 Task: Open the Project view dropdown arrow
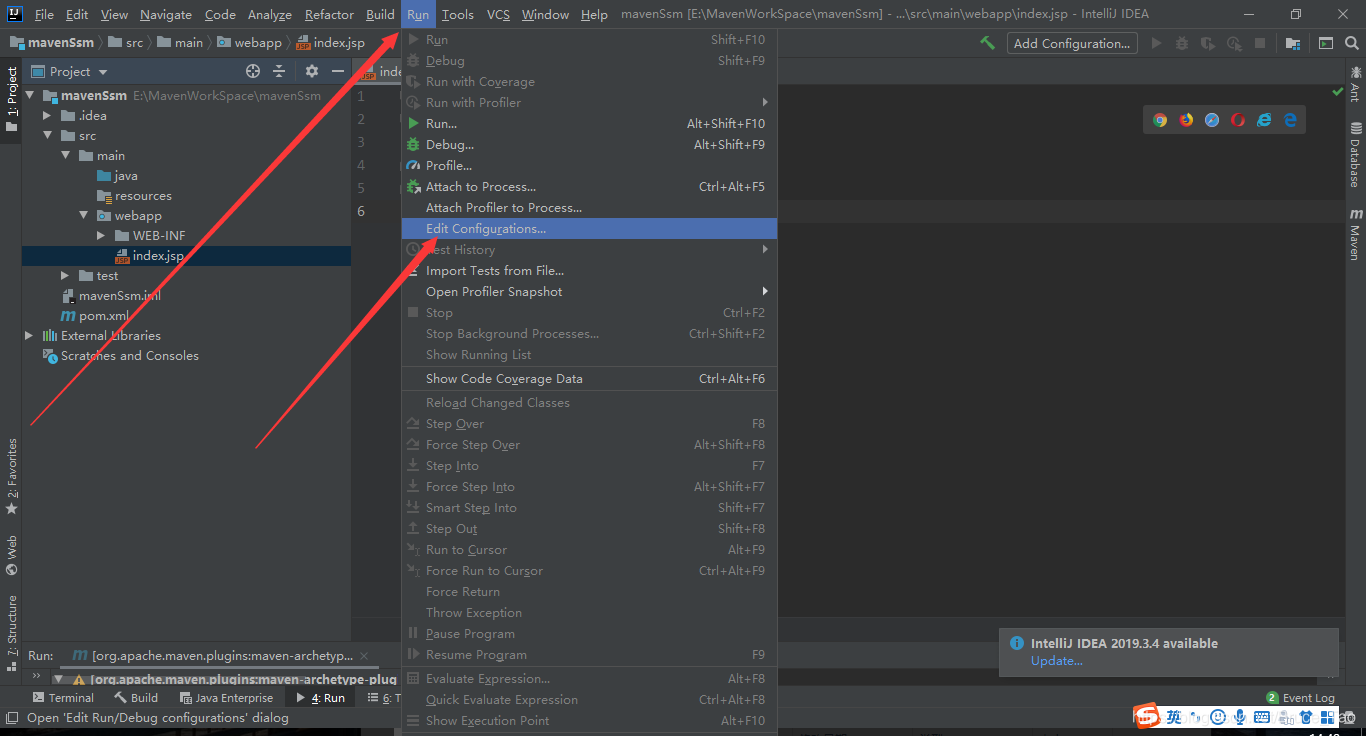pos(103,72)
